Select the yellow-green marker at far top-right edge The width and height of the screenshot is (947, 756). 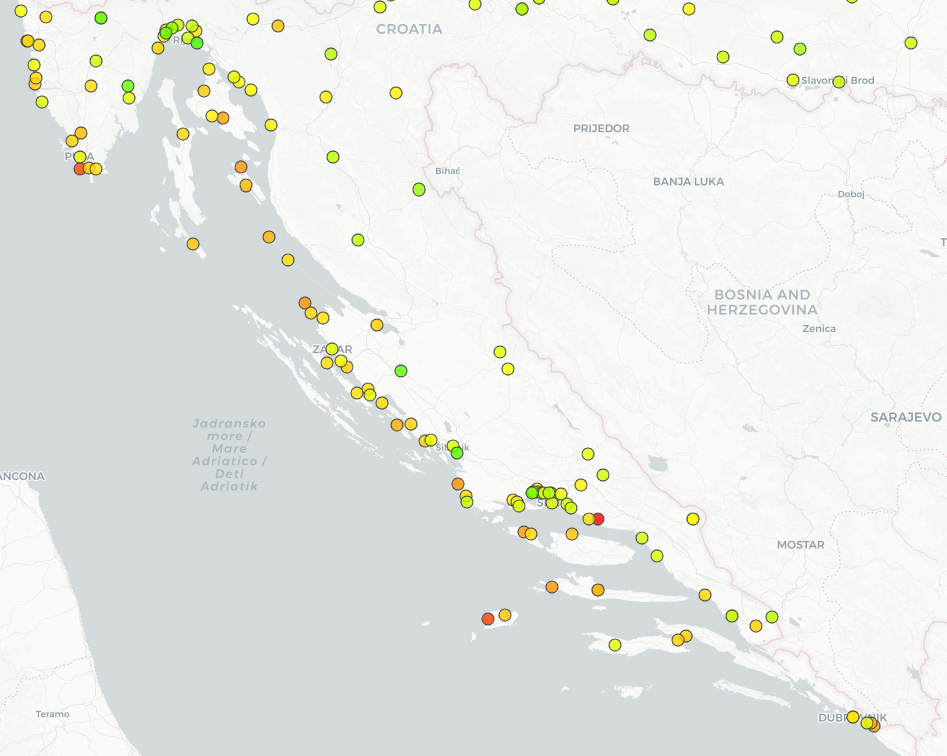click(x=911, y=43)
